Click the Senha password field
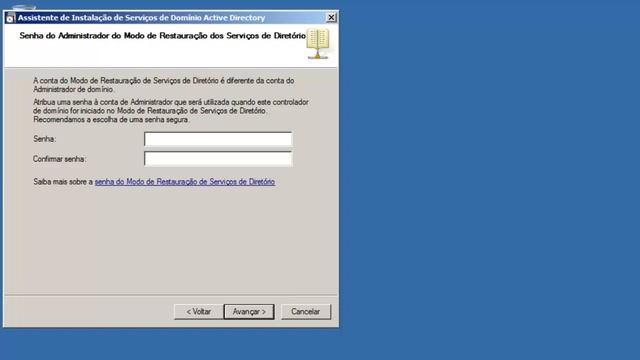Screen dimensions: 640x360 pos(218,139)
